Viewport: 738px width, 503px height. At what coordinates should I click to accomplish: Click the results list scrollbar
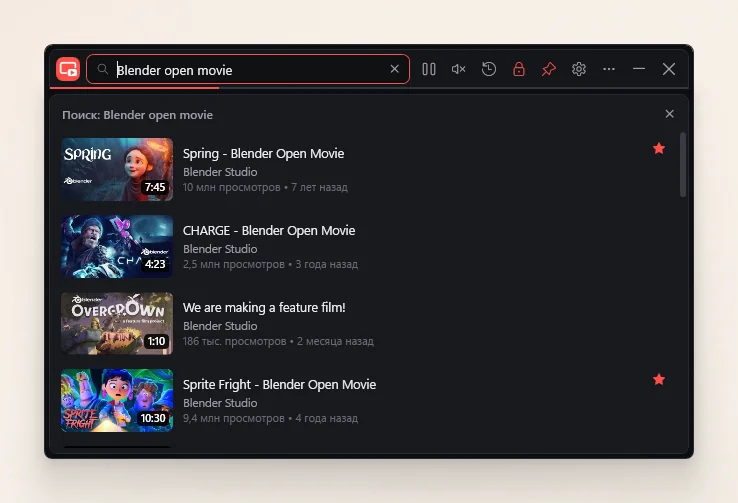pyautogui.click(x=683, y=165)
